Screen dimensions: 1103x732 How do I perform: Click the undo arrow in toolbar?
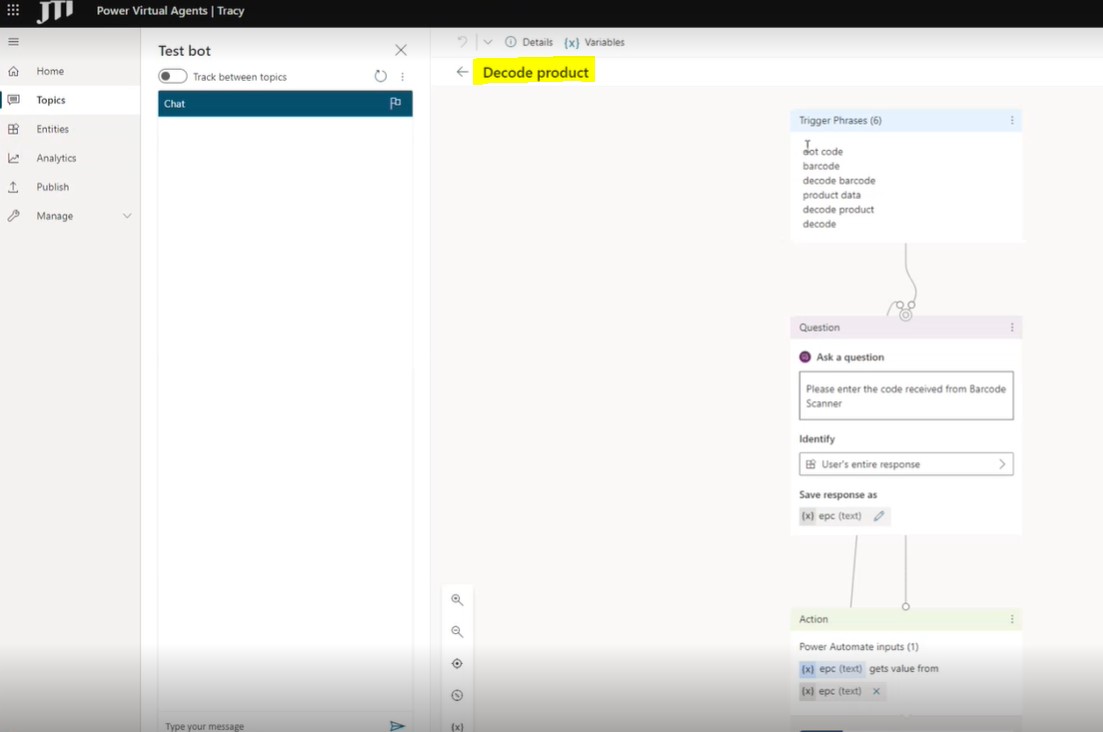[x=462, y=41]
